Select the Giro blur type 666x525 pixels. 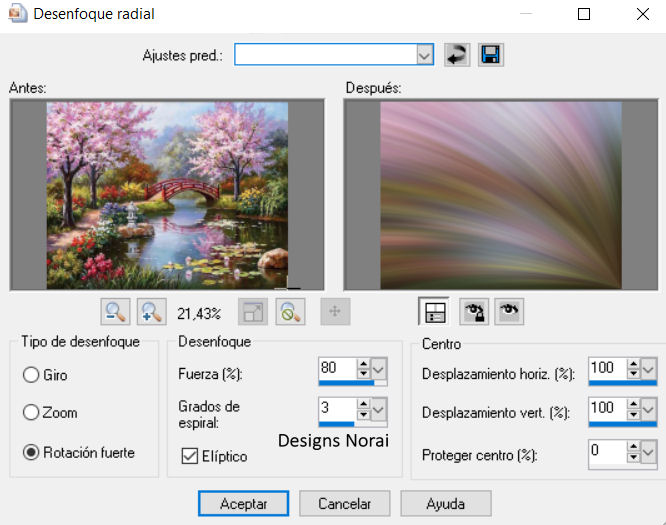(31, 375)
